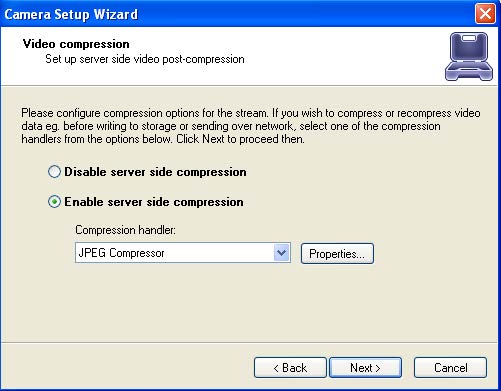The height and width of the screenshot is (391, 501).
Task: Click the JPEG Compressor combo box field
Action: [183, 253]
